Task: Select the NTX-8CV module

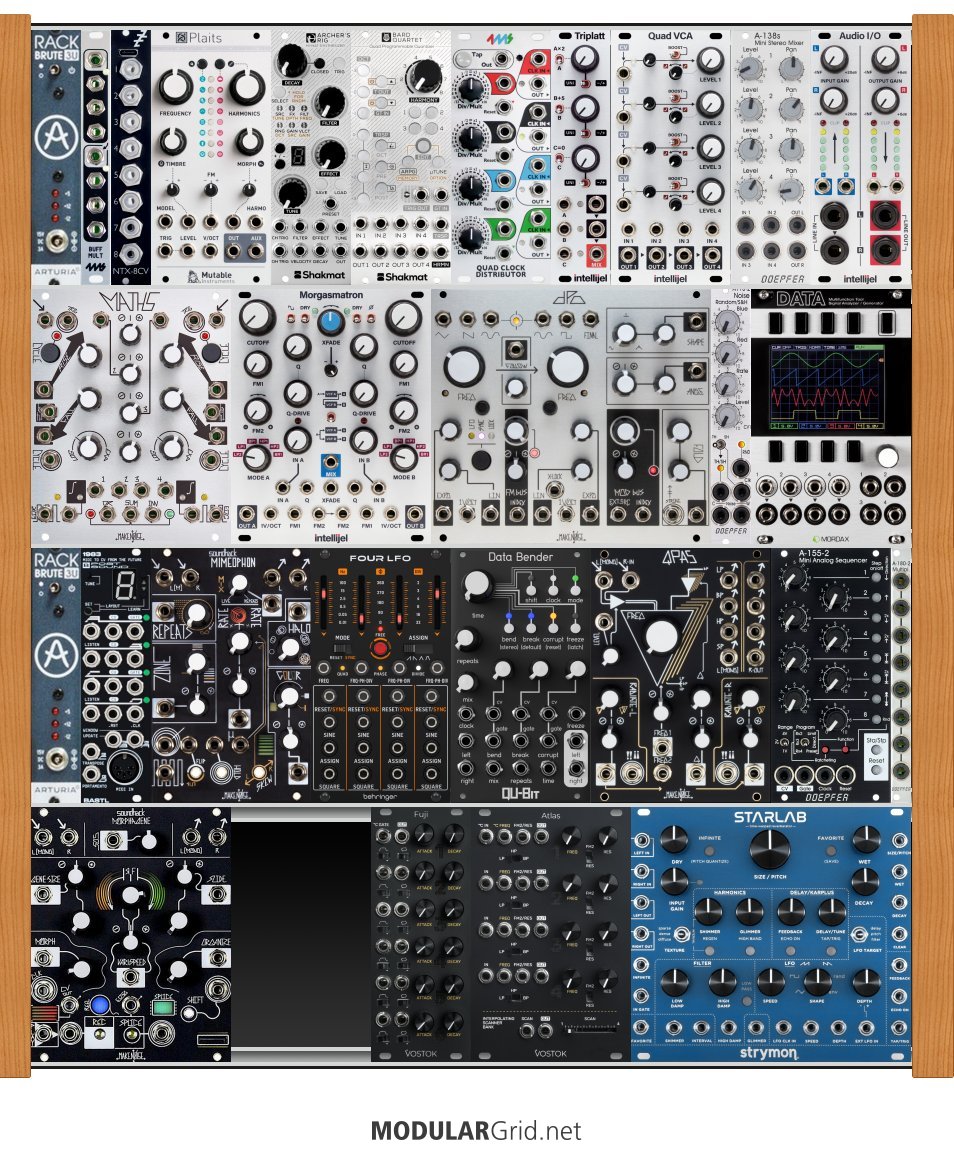Action: (x=131, y=157)
